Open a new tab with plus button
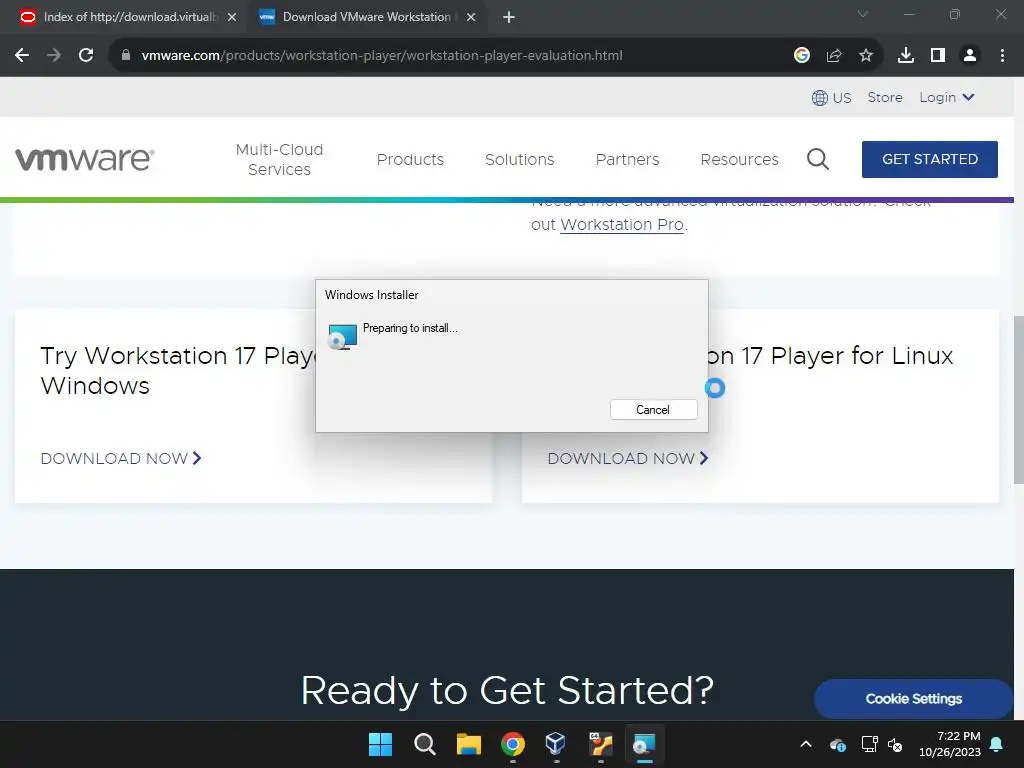This screenshot has height=768, width=1024. point(509,17)
